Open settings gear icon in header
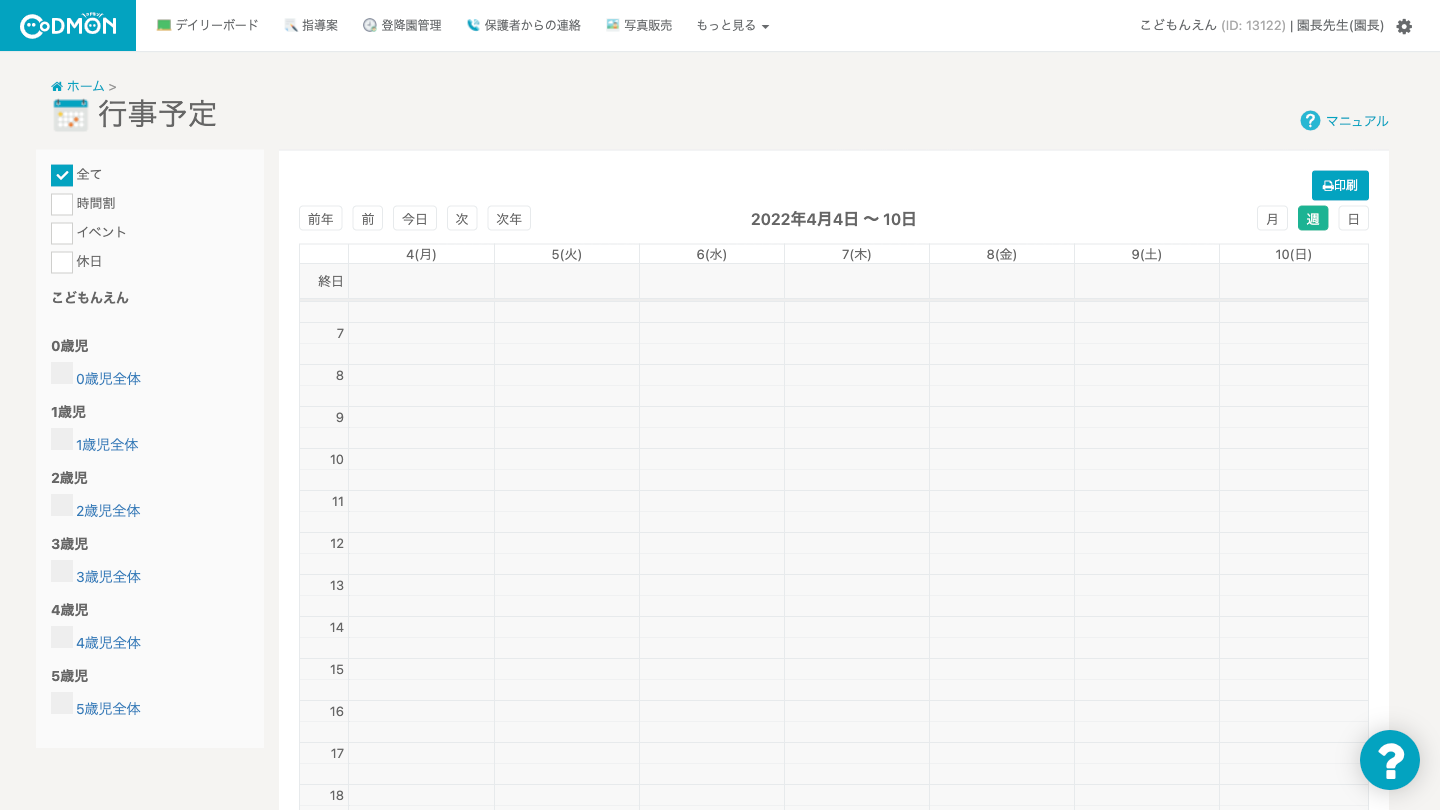The image size is (1440, 810). point(1404,26)
